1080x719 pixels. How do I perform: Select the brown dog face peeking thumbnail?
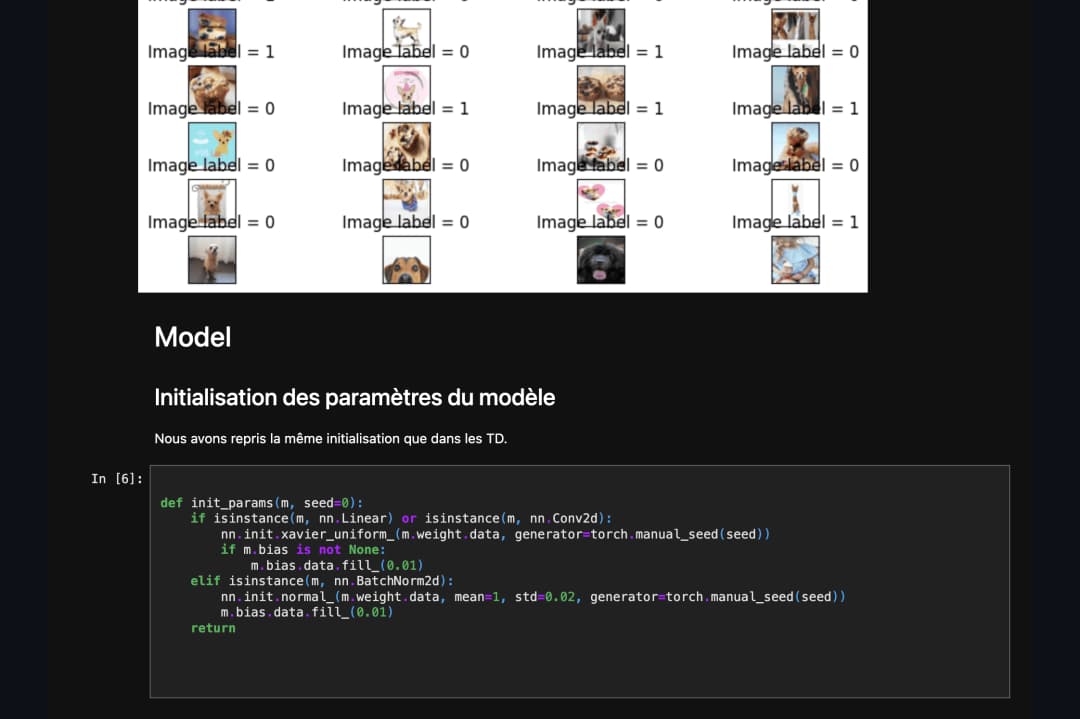(406, 260)
